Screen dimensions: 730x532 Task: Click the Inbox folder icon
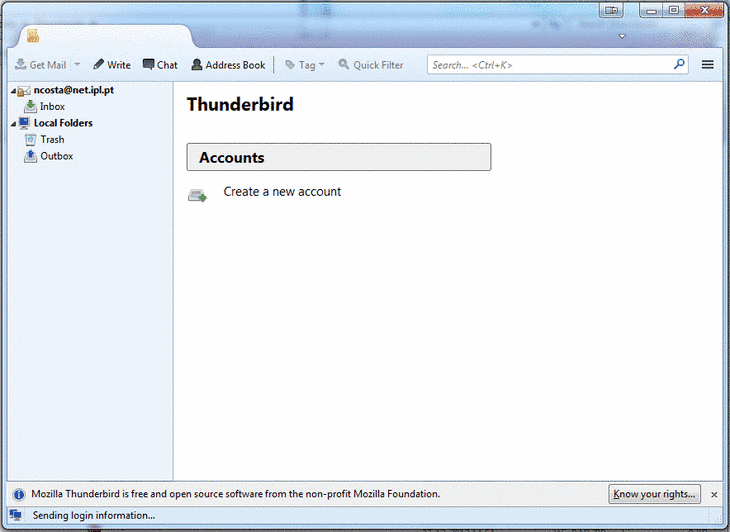pos(30,107)
